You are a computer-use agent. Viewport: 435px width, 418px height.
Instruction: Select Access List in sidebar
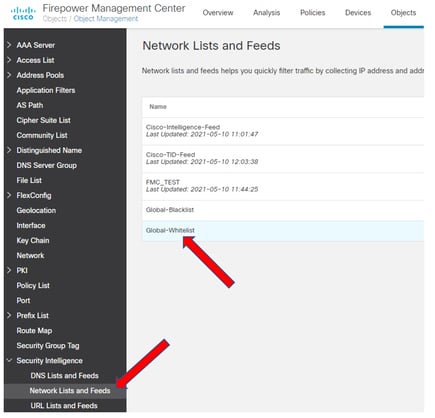point(35,60)
